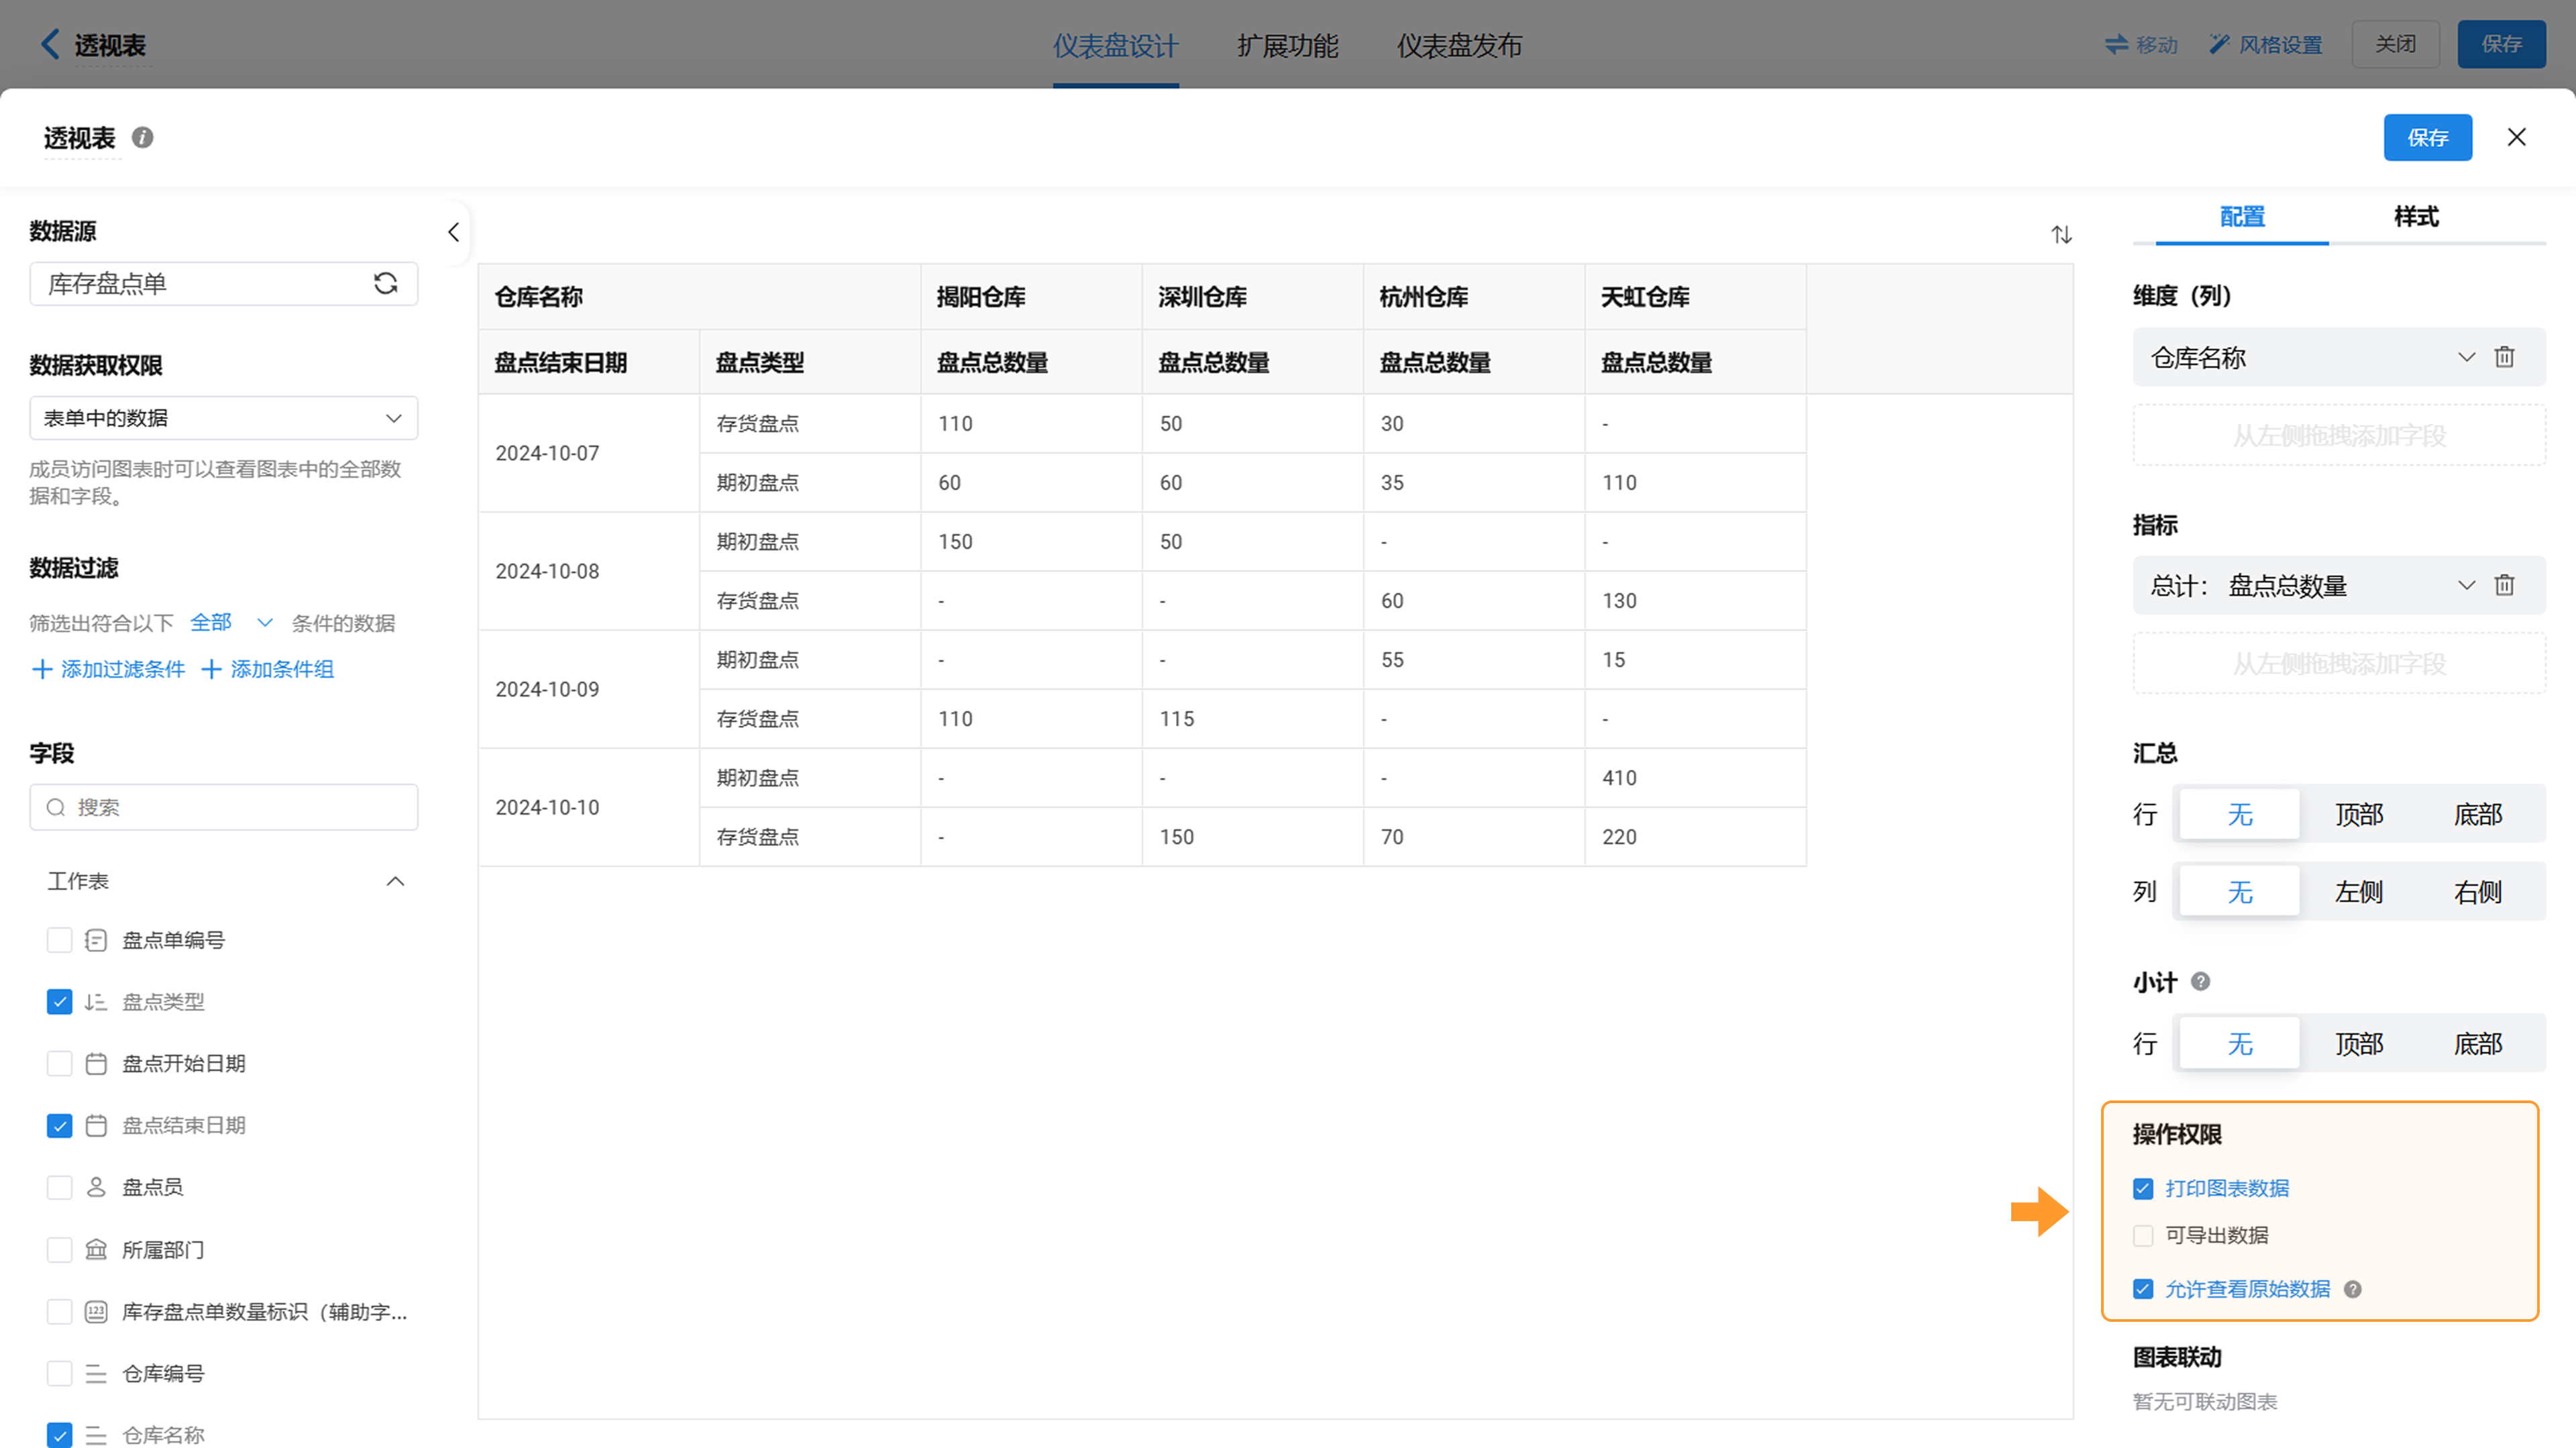Viewport: 2576px width, 1448px height.
Task: Click the 添加条件组 link
Action: [267, 669]
